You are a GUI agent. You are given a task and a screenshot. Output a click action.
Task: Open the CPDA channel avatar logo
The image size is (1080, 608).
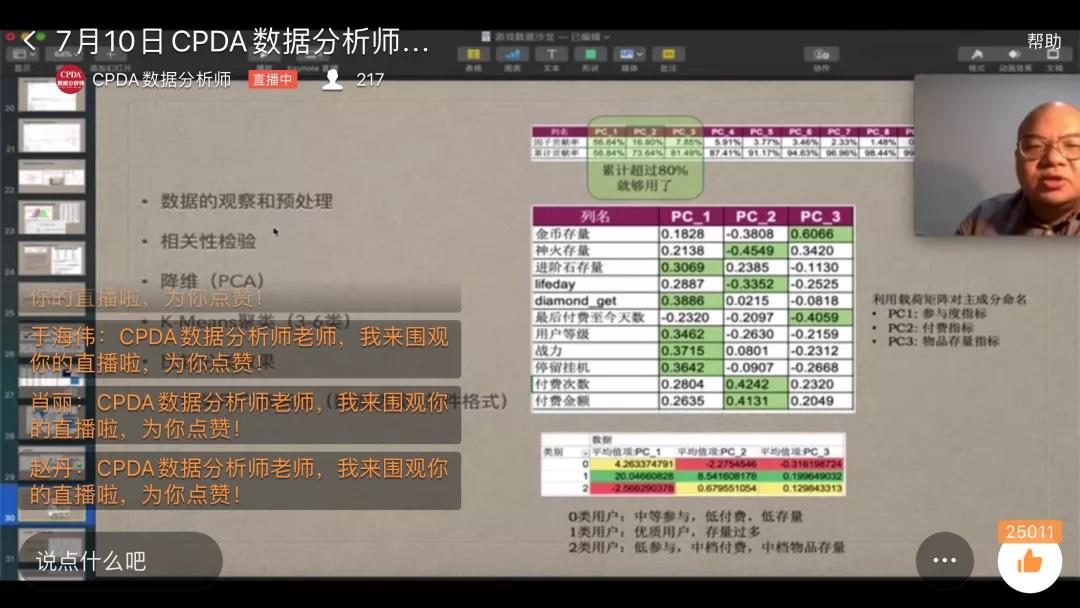(x=70, y=79)
